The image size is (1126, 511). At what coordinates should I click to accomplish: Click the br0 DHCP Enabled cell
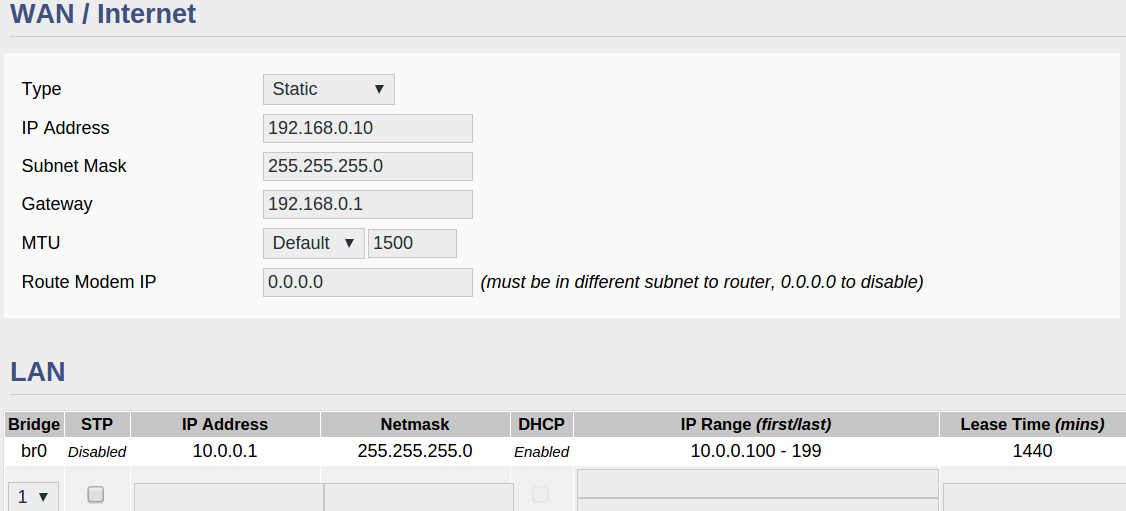click(541, 452)
